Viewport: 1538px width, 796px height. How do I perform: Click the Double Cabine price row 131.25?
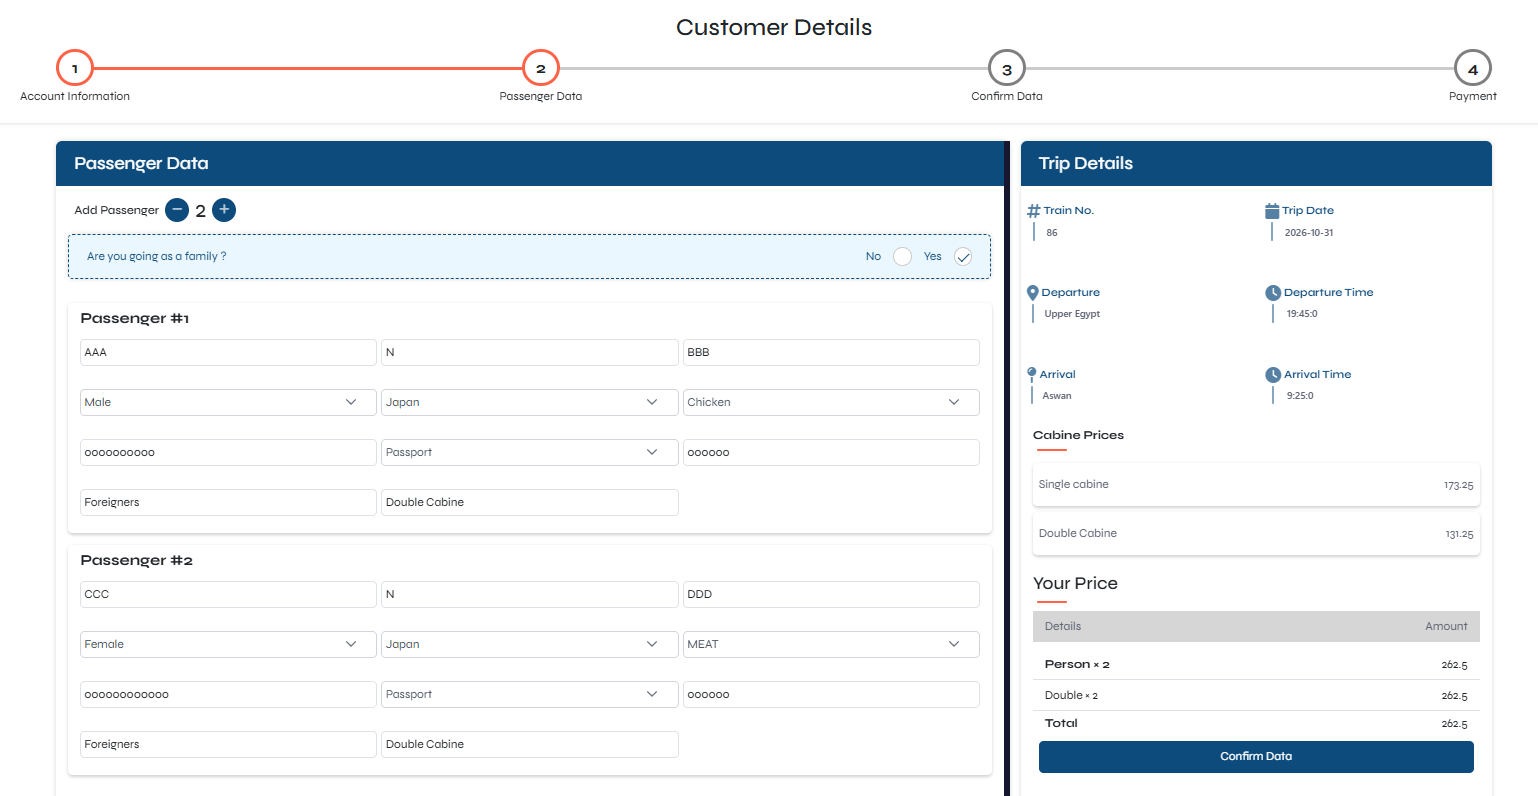point(1256,533)
